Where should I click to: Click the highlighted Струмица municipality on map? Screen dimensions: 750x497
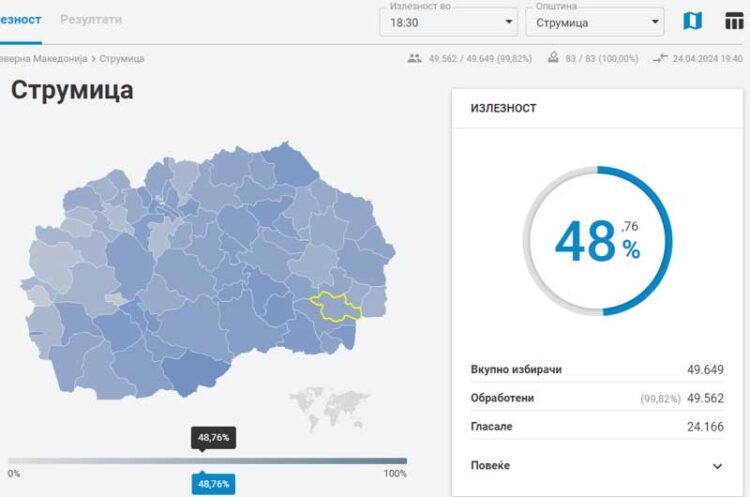335,307
